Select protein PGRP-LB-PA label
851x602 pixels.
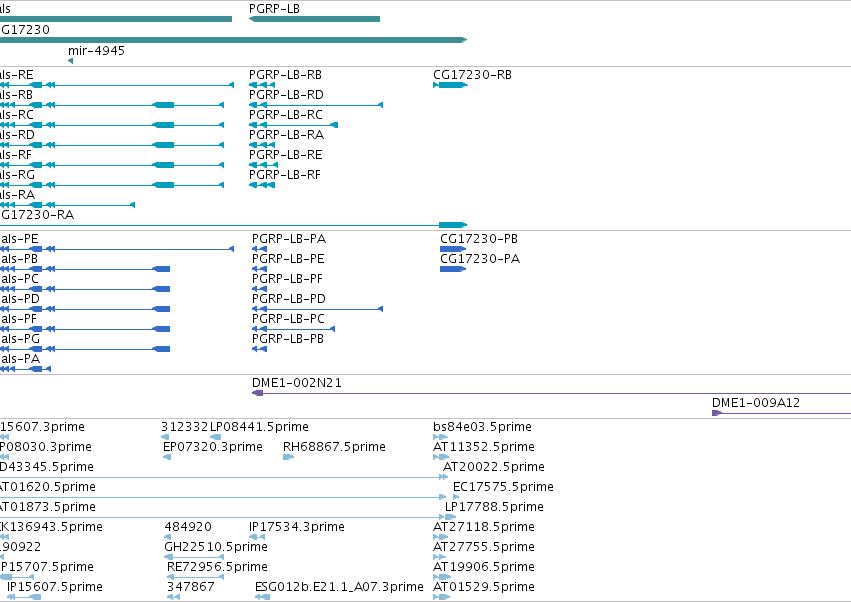pos(289,239)
